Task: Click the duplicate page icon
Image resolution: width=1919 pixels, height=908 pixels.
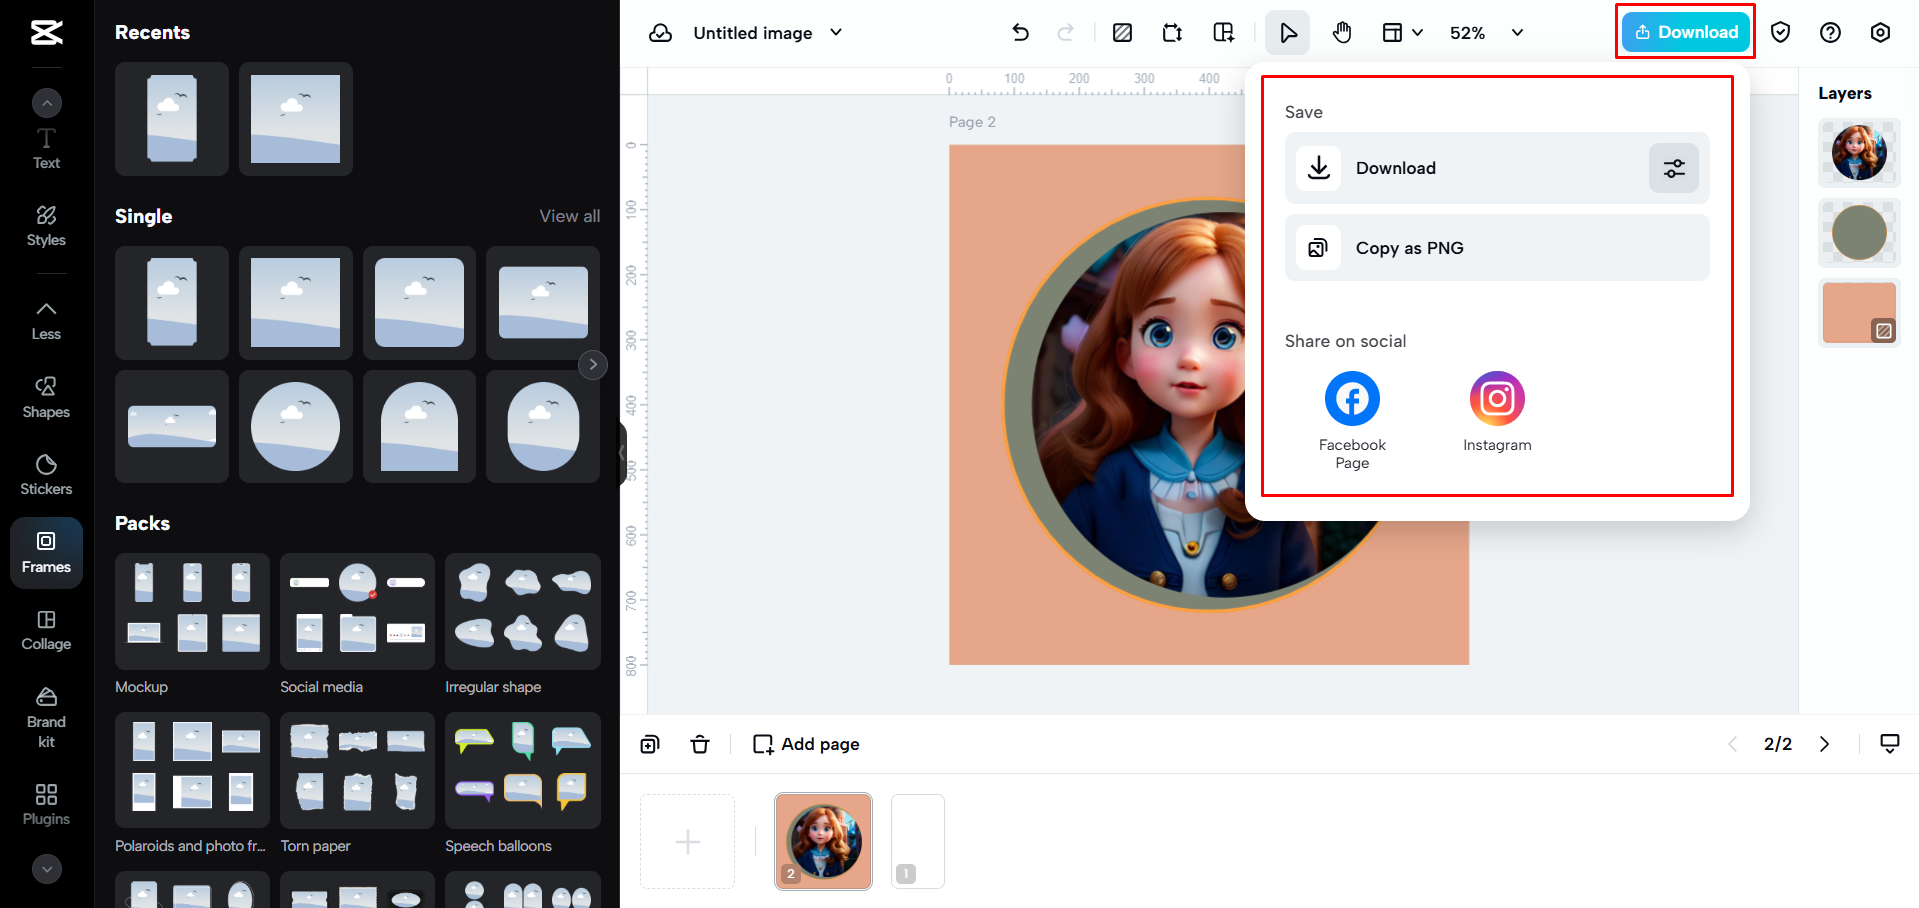Action: [649, 744]
